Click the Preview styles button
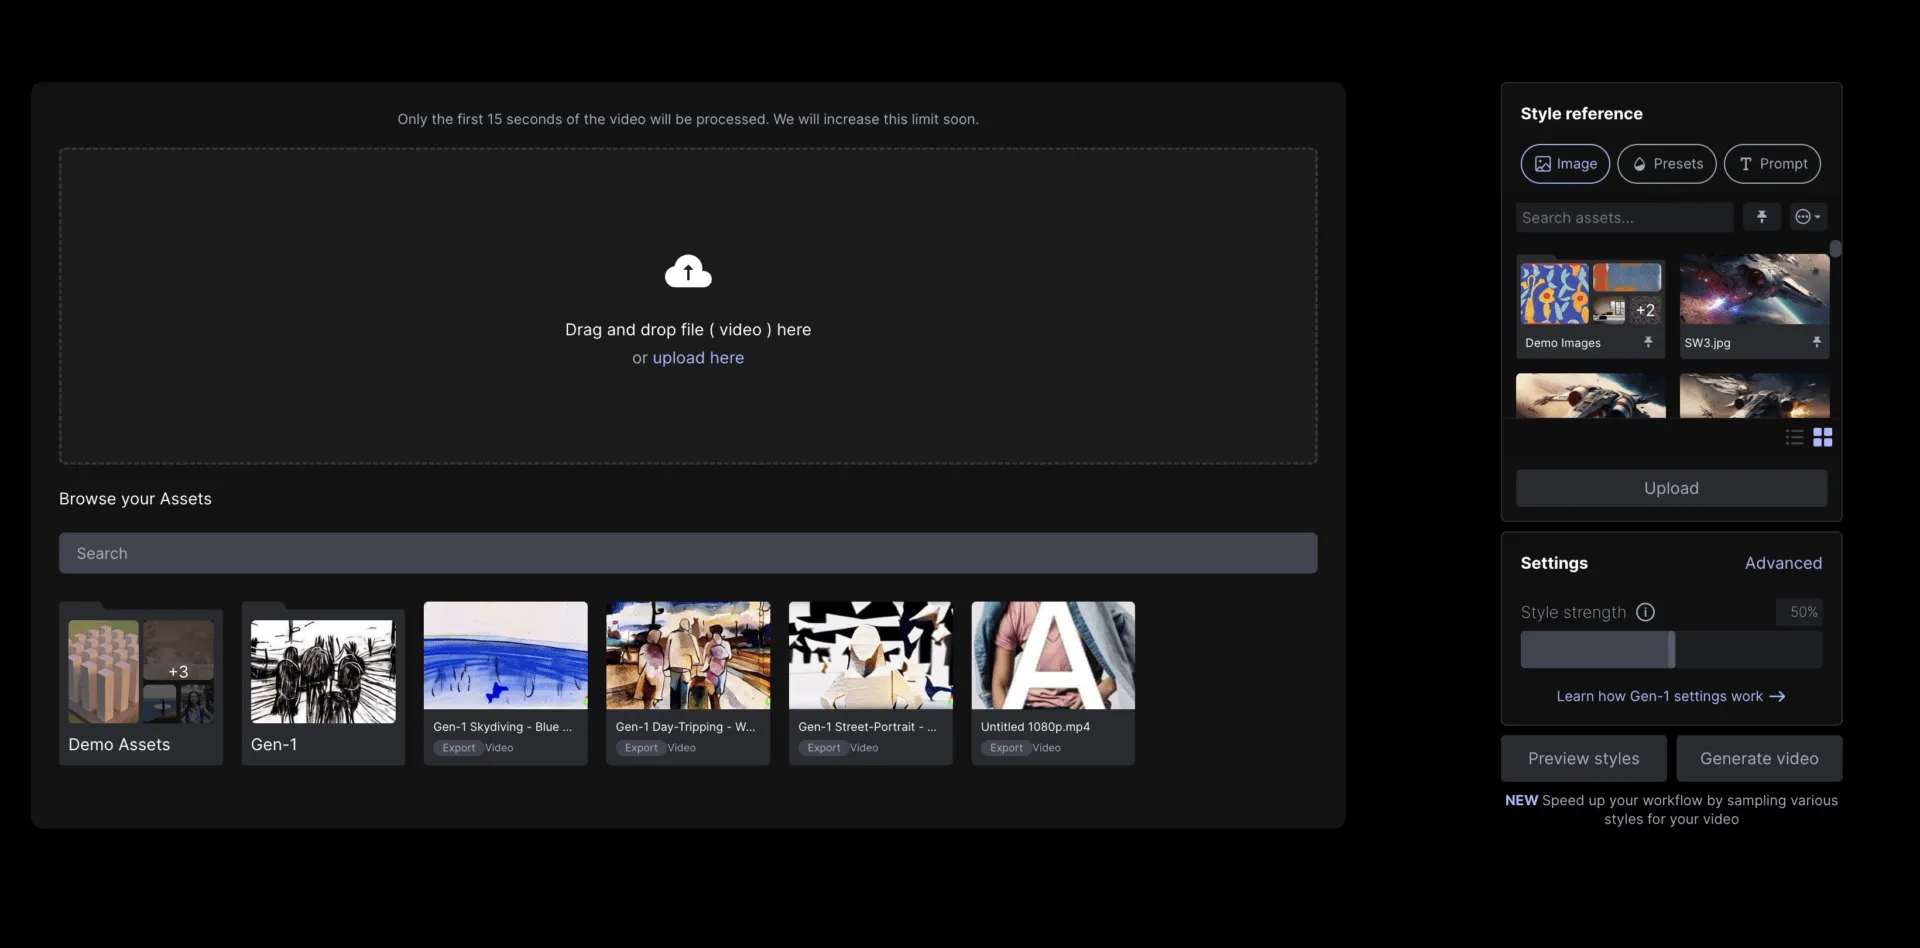 point(1584,759)
